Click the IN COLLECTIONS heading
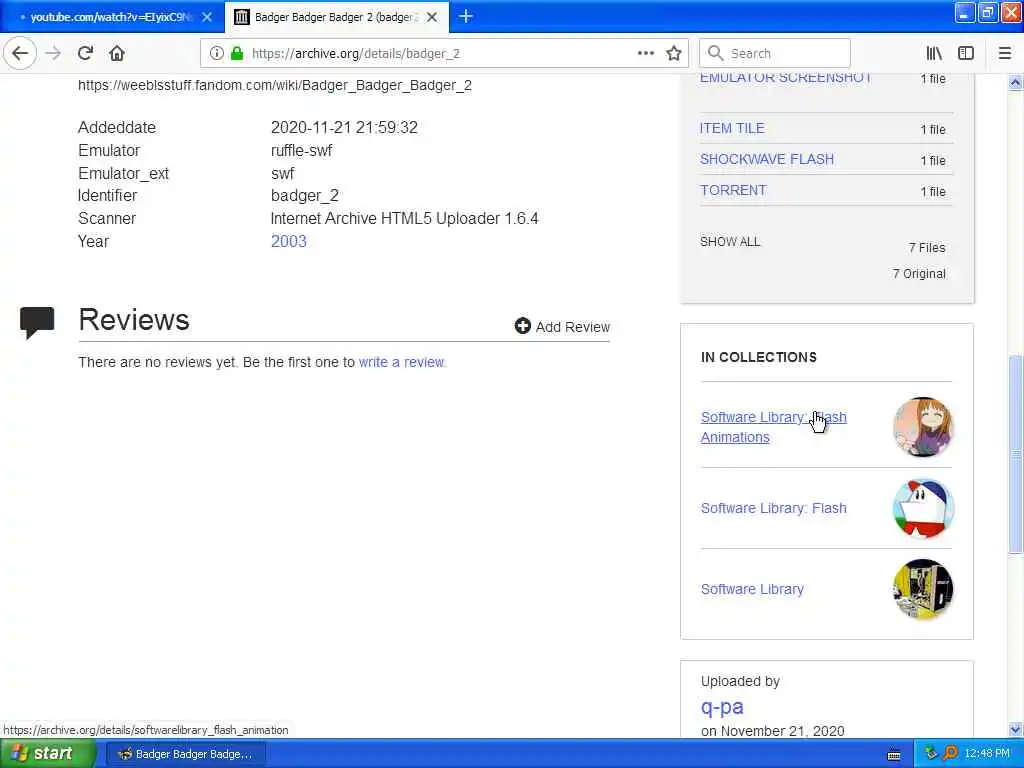The image size is (1024, 768). click(x=758, y=357)
